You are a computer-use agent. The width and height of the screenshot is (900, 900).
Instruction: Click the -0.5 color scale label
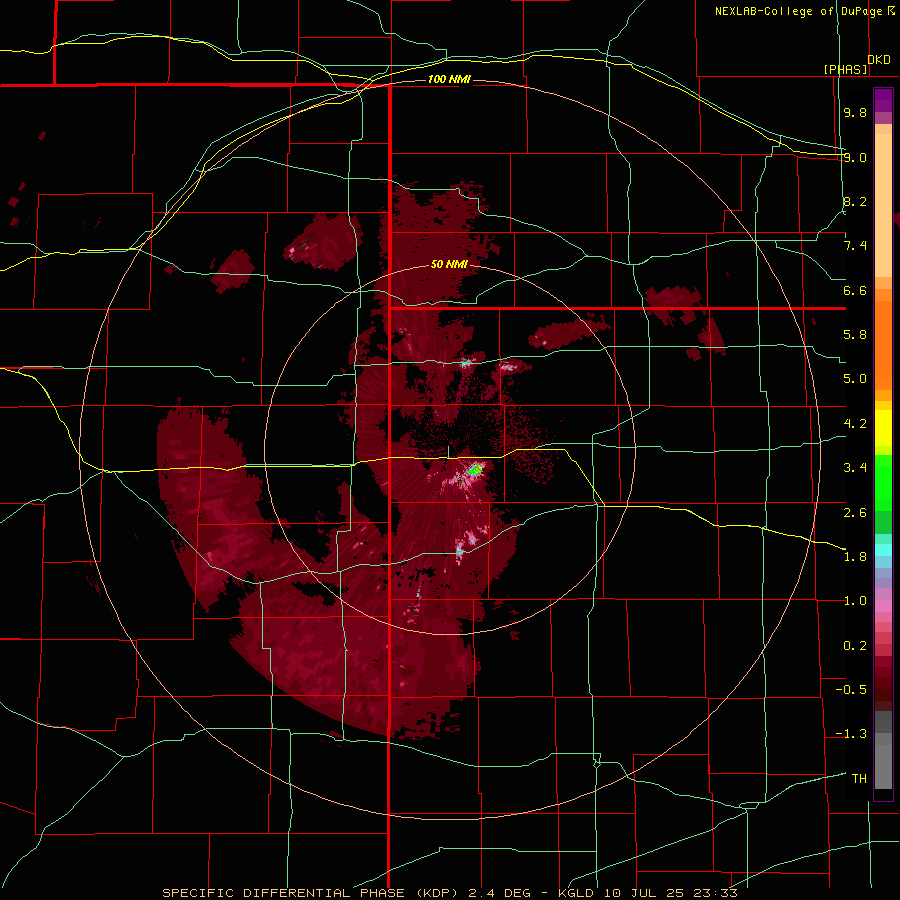pos(851,690)
